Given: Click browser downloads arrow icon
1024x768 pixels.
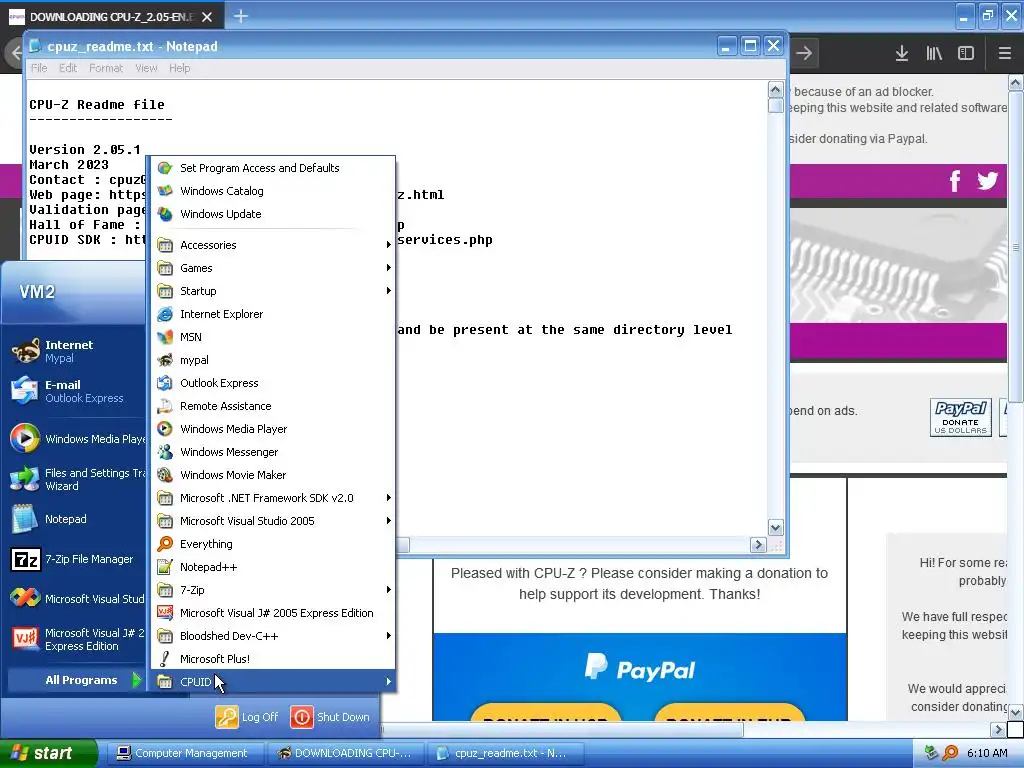Looking at the screenshot, I should pyautogui.click(x=901, y=53).
